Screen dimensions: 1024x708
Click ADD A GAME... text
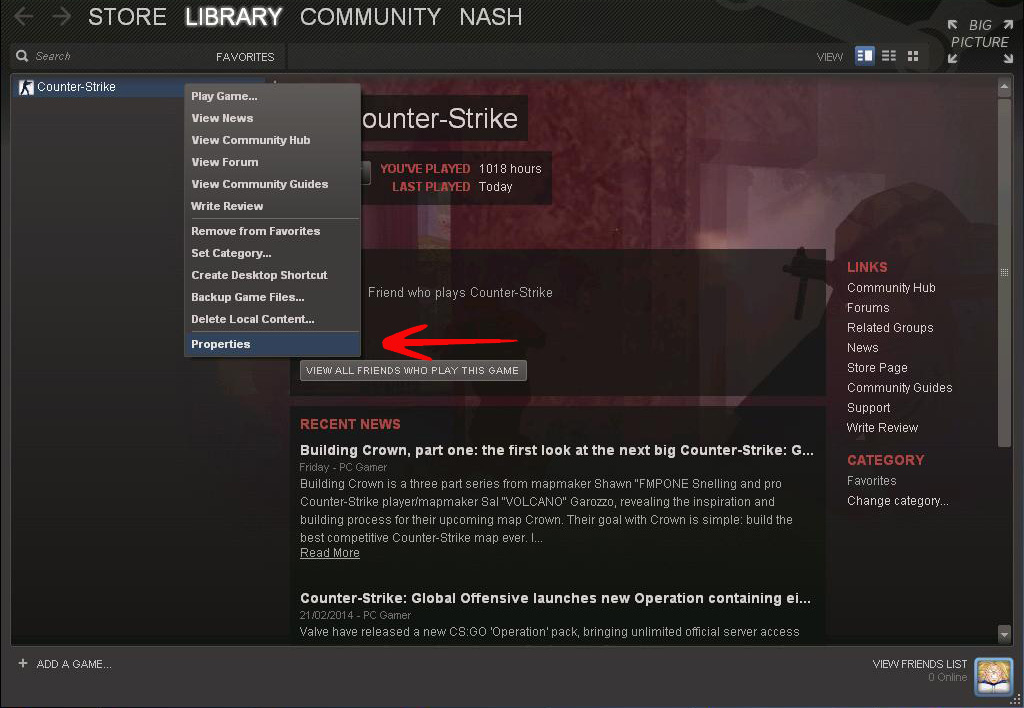(74, 664)
